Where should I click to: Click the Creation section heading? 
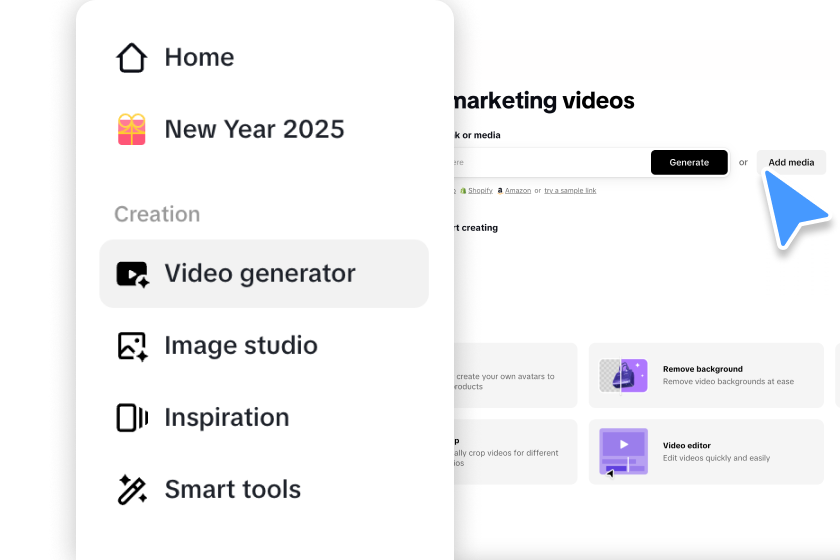pyautogui.click(x=157, y=214)
